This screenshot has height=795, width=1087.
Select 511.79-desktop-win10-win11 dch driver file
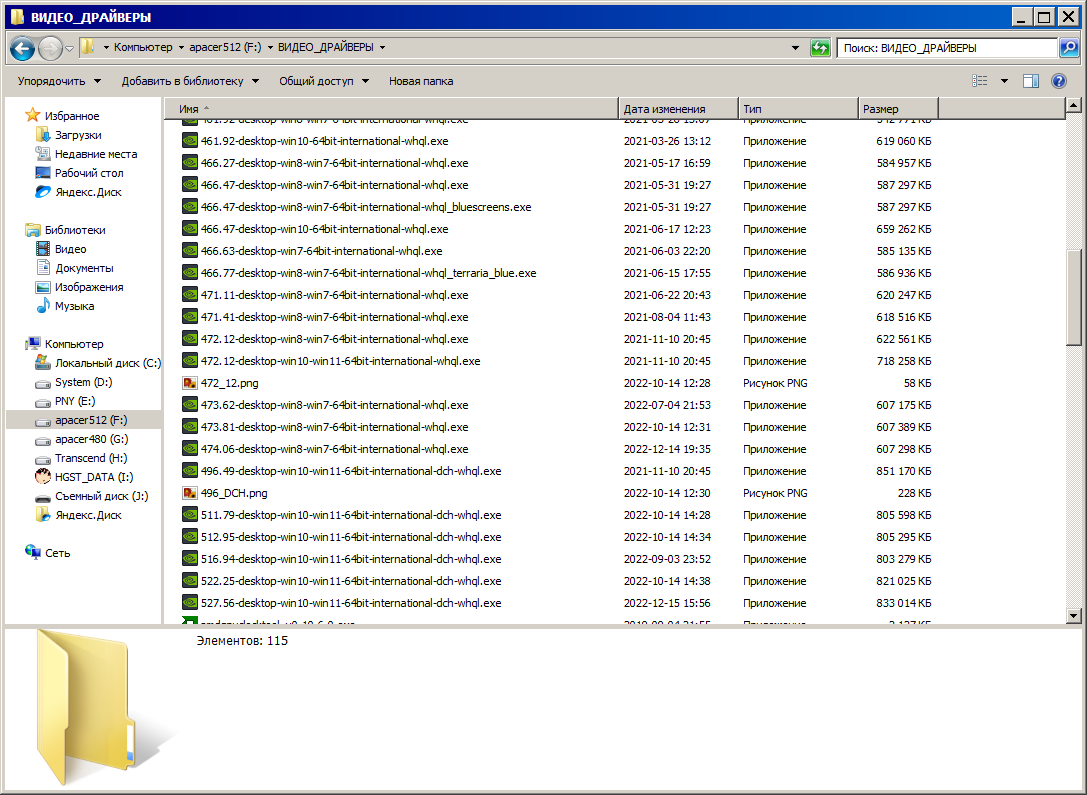pos(351,515)
